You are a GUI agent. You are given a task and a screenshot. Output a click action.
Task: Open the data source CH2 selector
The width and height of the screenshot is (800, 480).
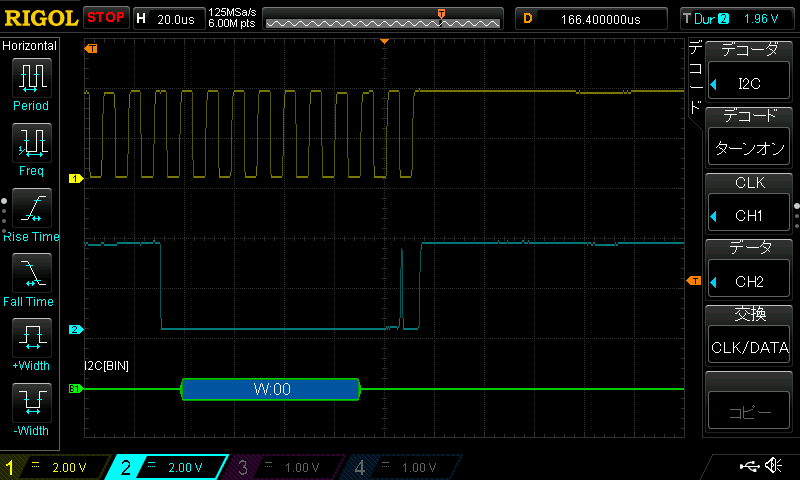(749, 281)
